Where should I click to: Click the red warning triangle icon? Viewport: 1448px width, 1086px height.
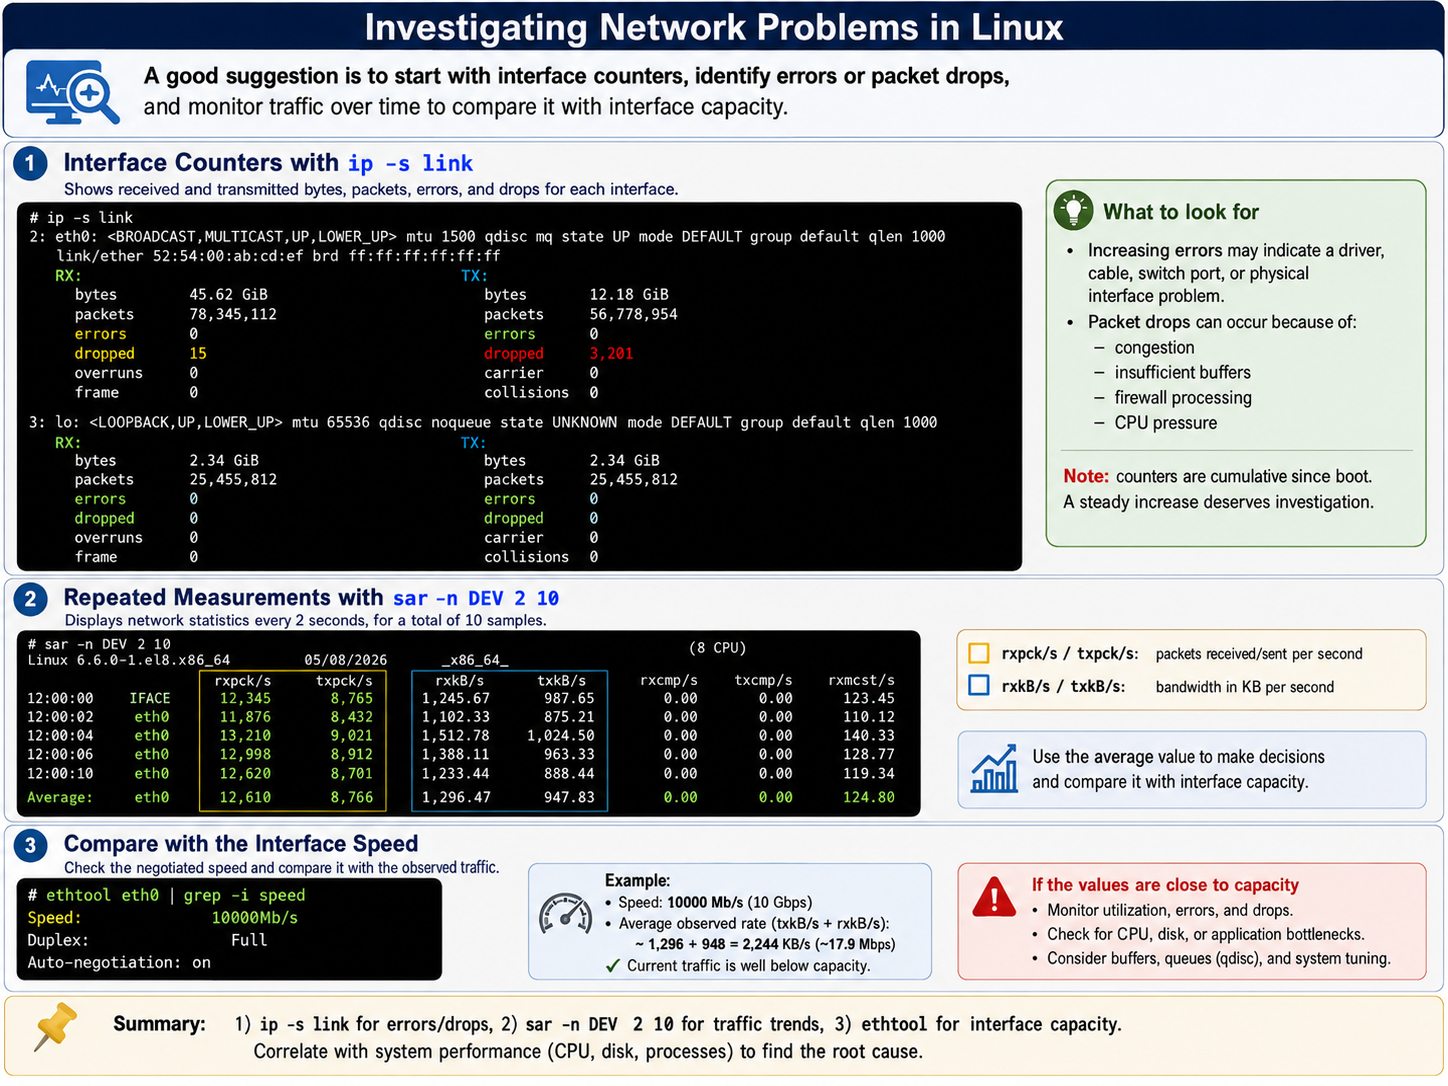994,897
